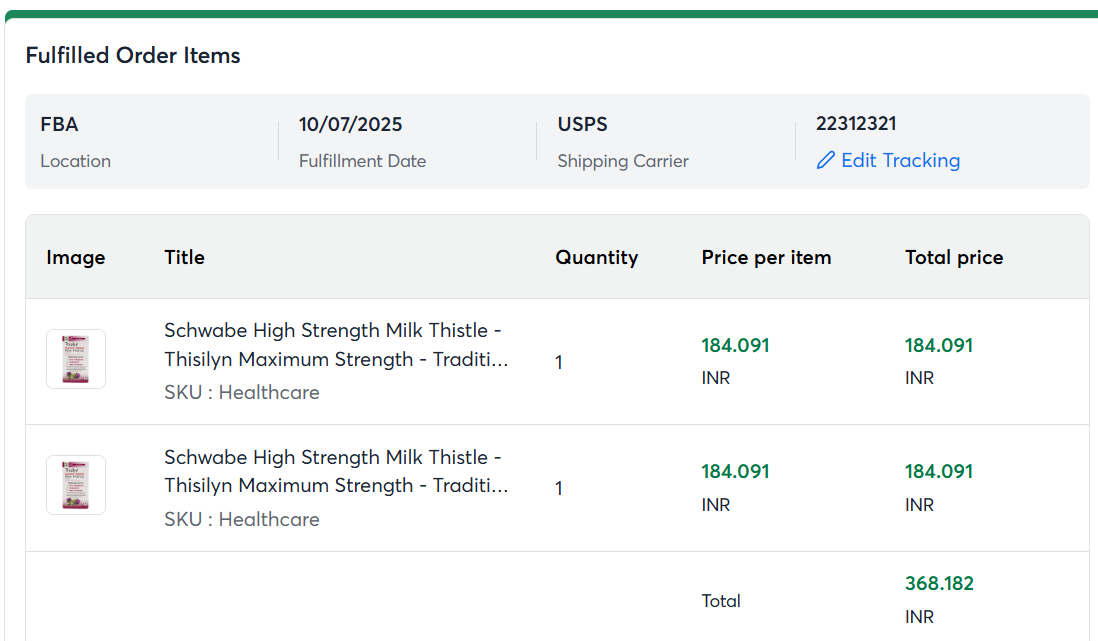Click the Title column header
The width and height of the screenshot is (1098, 641).
point(185,257)
